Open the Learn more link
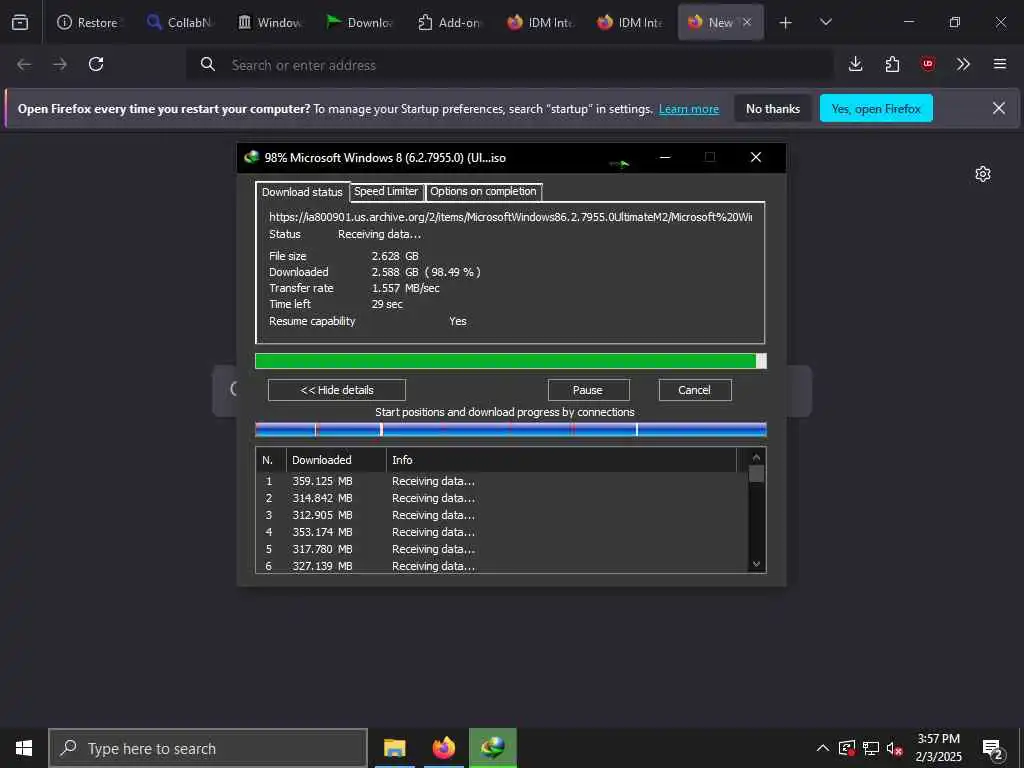The image size is (1024, 768). point(688,109)
